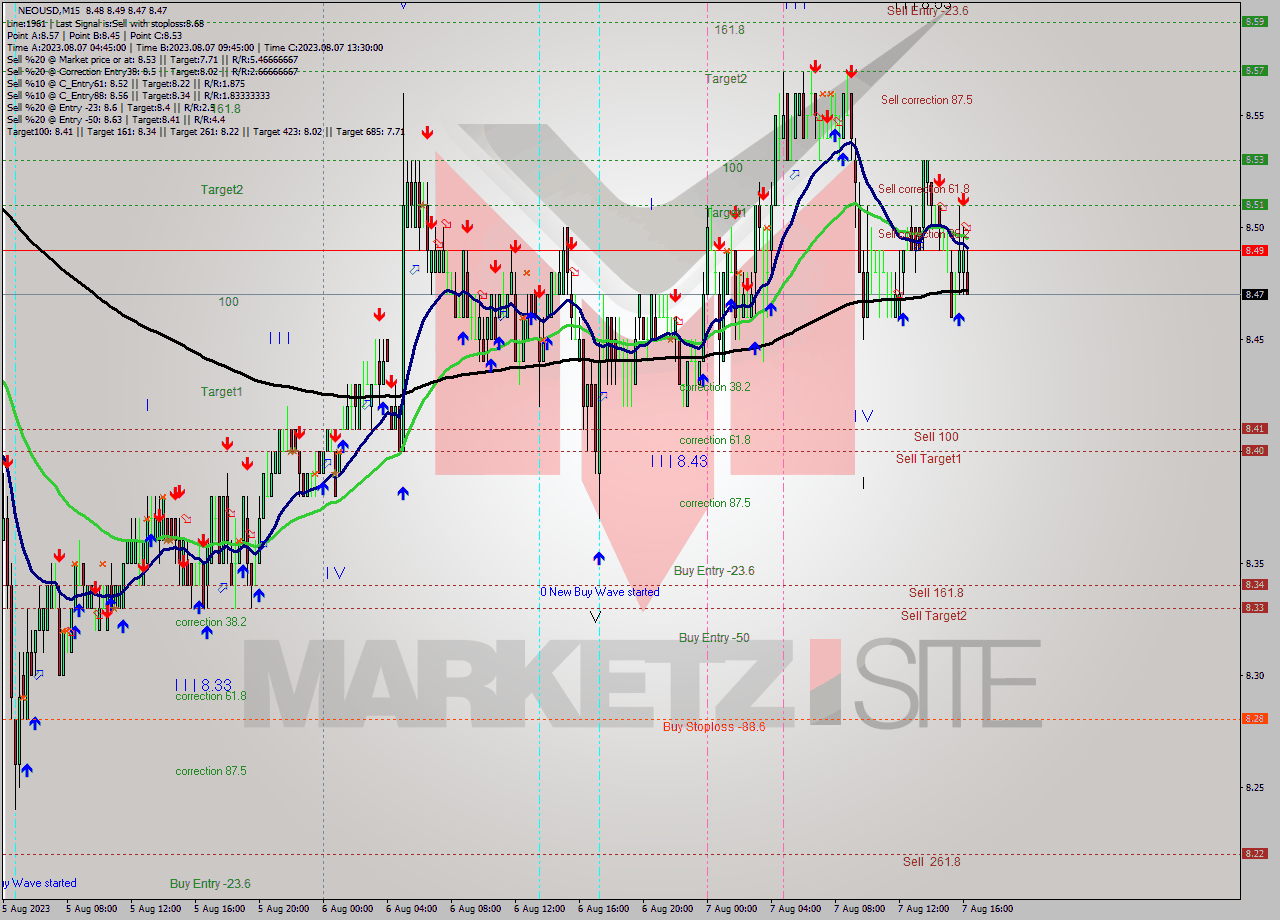Viewport: 1280px width, 920px height.
Task: Click the '7 Aug 04:00' time label
Action: coord(796,909)
